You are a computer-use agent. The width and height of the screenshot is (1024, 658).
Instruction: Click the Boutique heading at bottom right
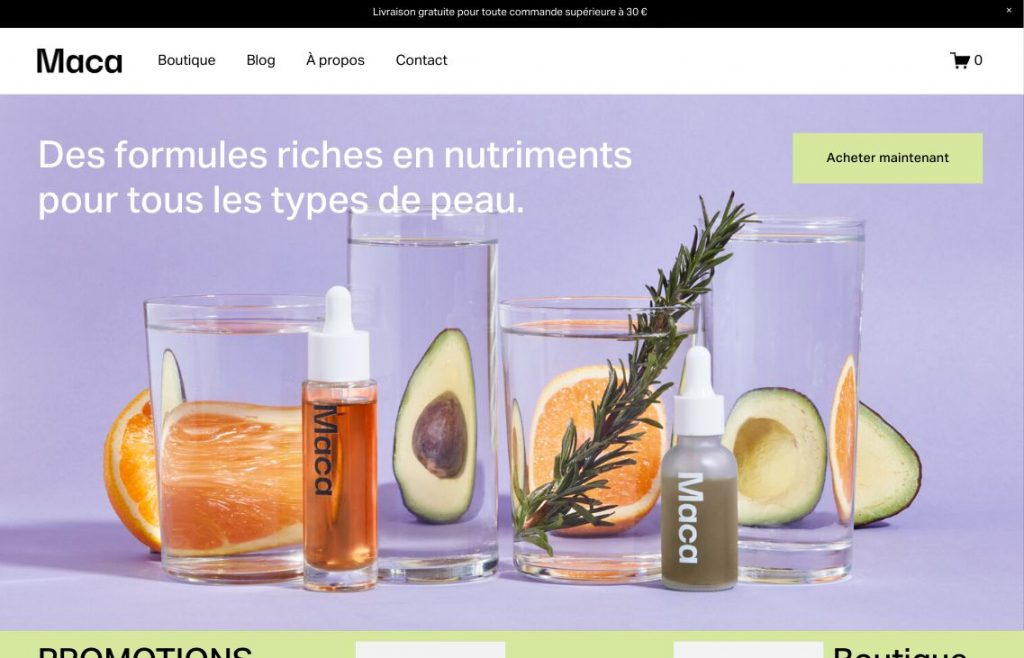(x=900, y=651)
